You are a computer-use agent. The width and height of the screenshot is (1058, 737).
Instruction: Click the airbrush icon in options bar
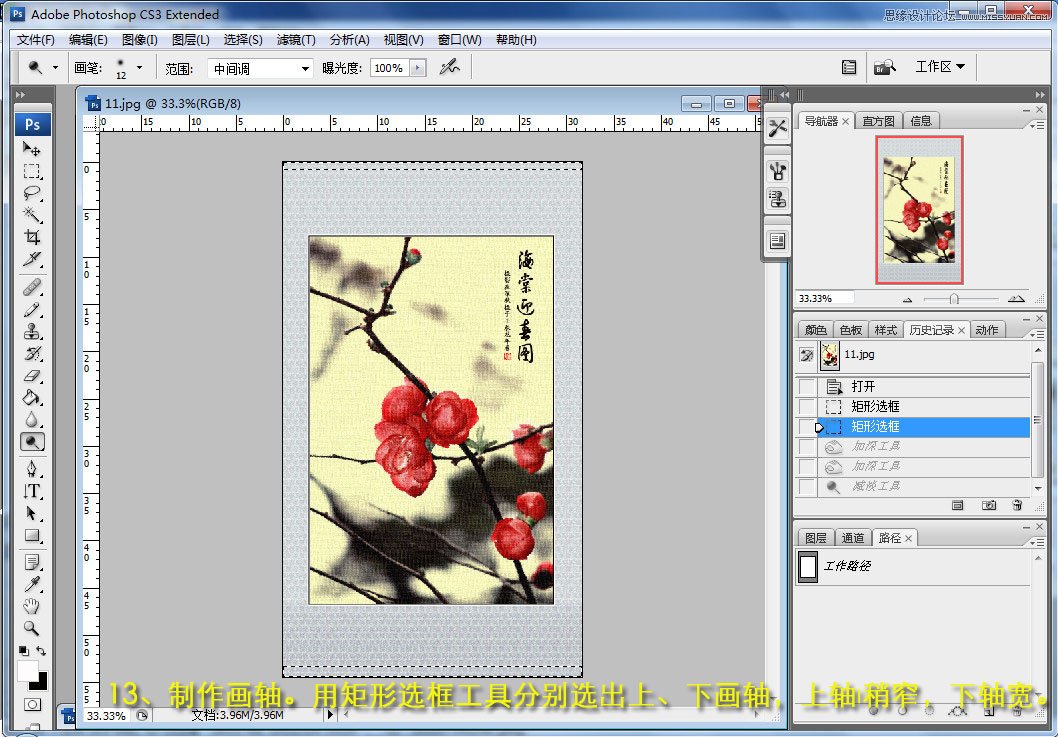click(x=450, y=68)
